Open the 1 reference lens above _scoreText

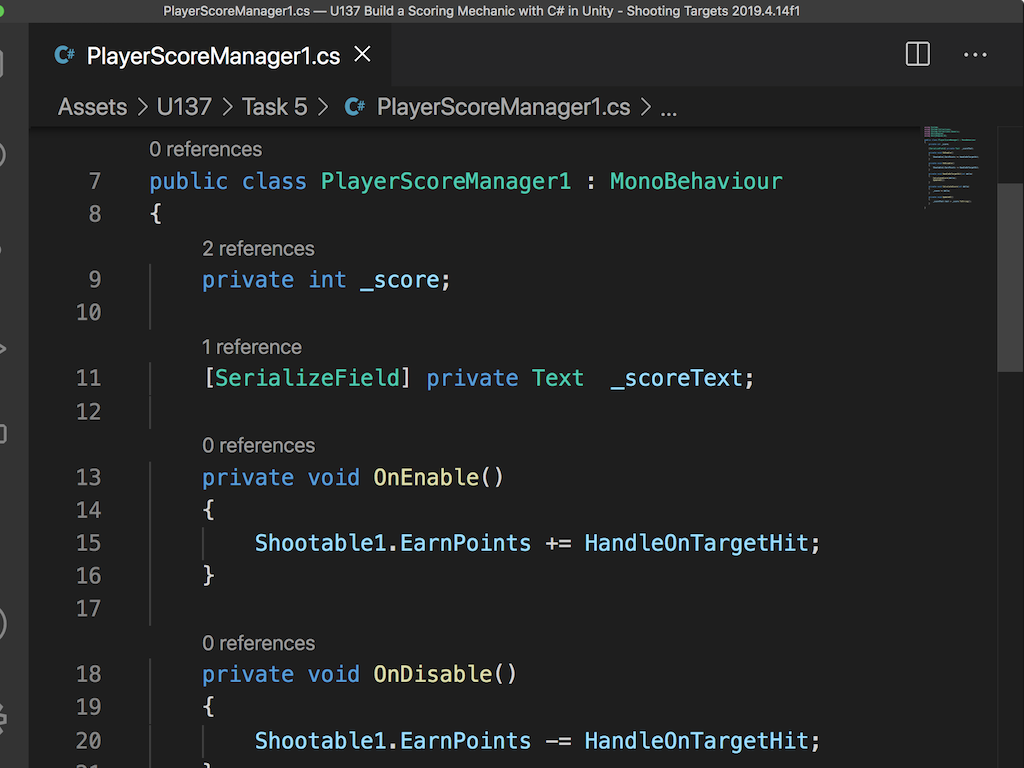(251, 347)
